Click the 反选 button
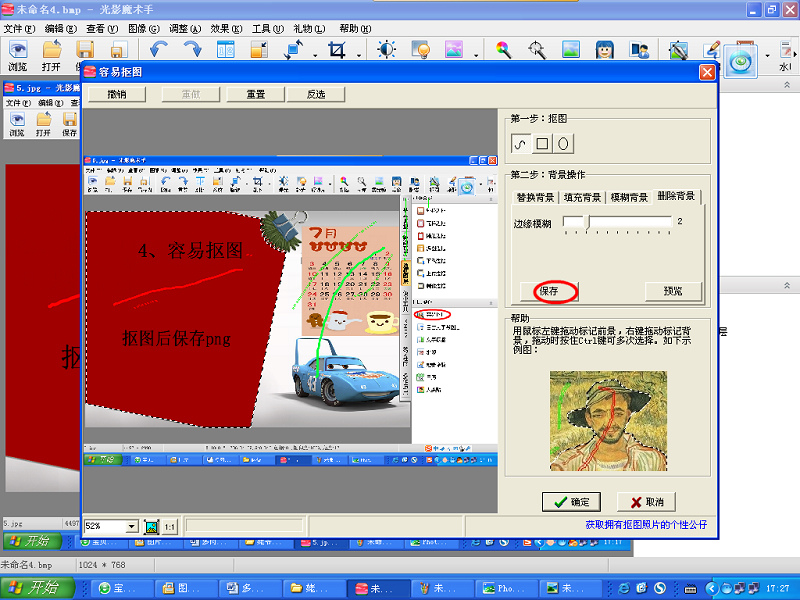The image size is (800, 600). pyautogui.click(x=316, y=94)
